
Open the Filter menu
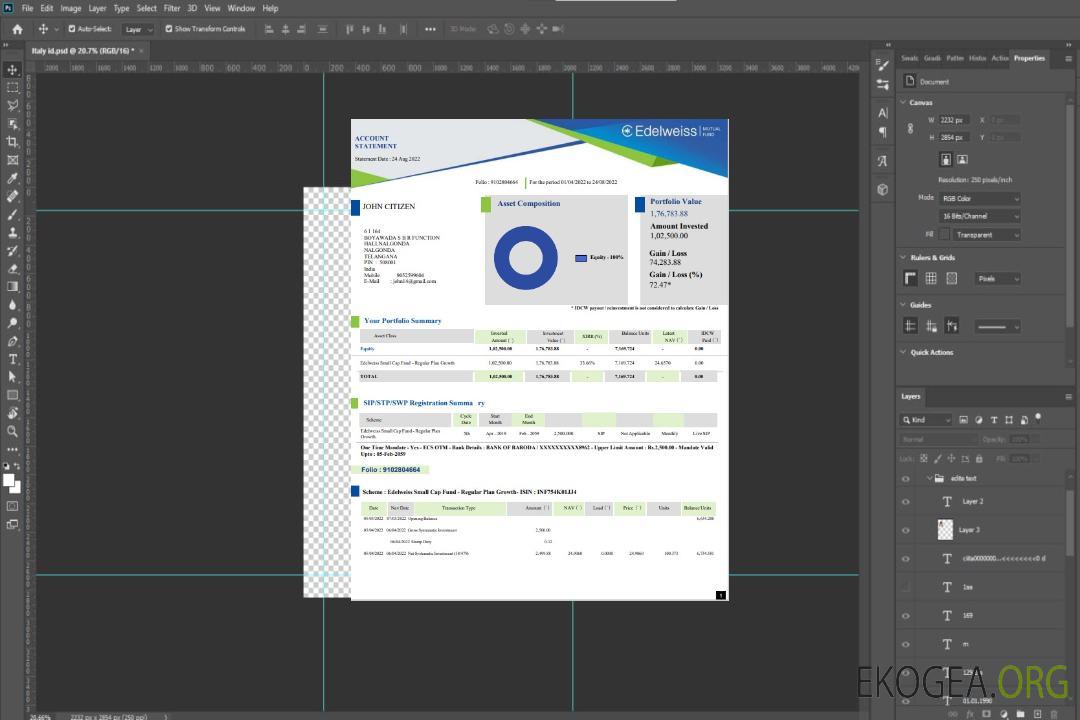[172, 8]
